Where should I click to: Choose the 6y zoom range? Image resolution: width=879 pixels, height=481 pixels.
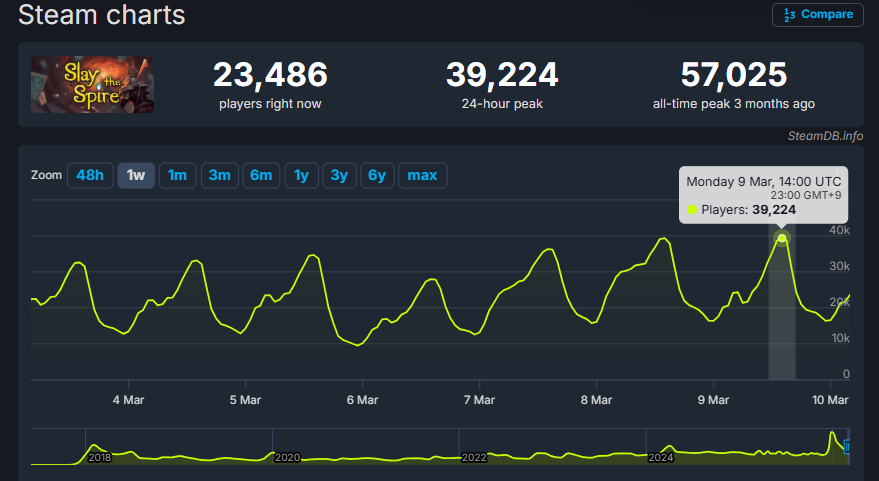coord(377,175)
